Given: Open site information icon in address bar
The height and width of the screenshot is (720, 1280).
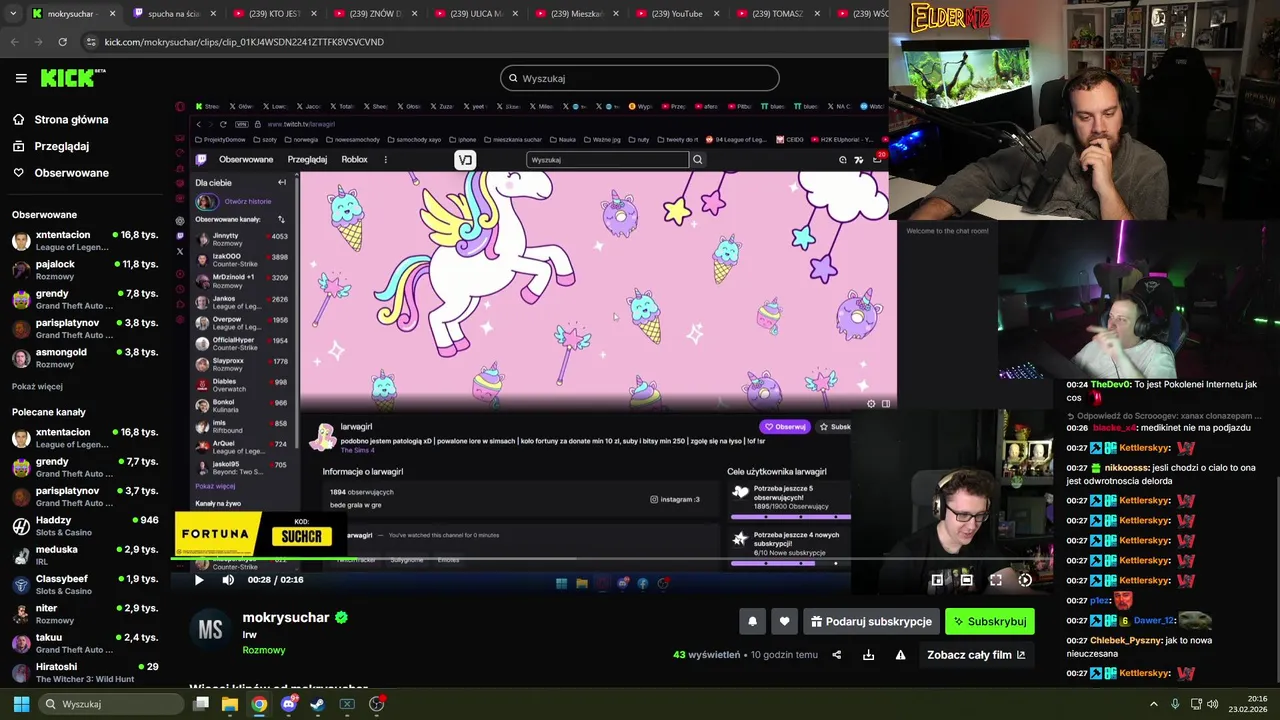Looking at the screenshot, I should (92, 42).
